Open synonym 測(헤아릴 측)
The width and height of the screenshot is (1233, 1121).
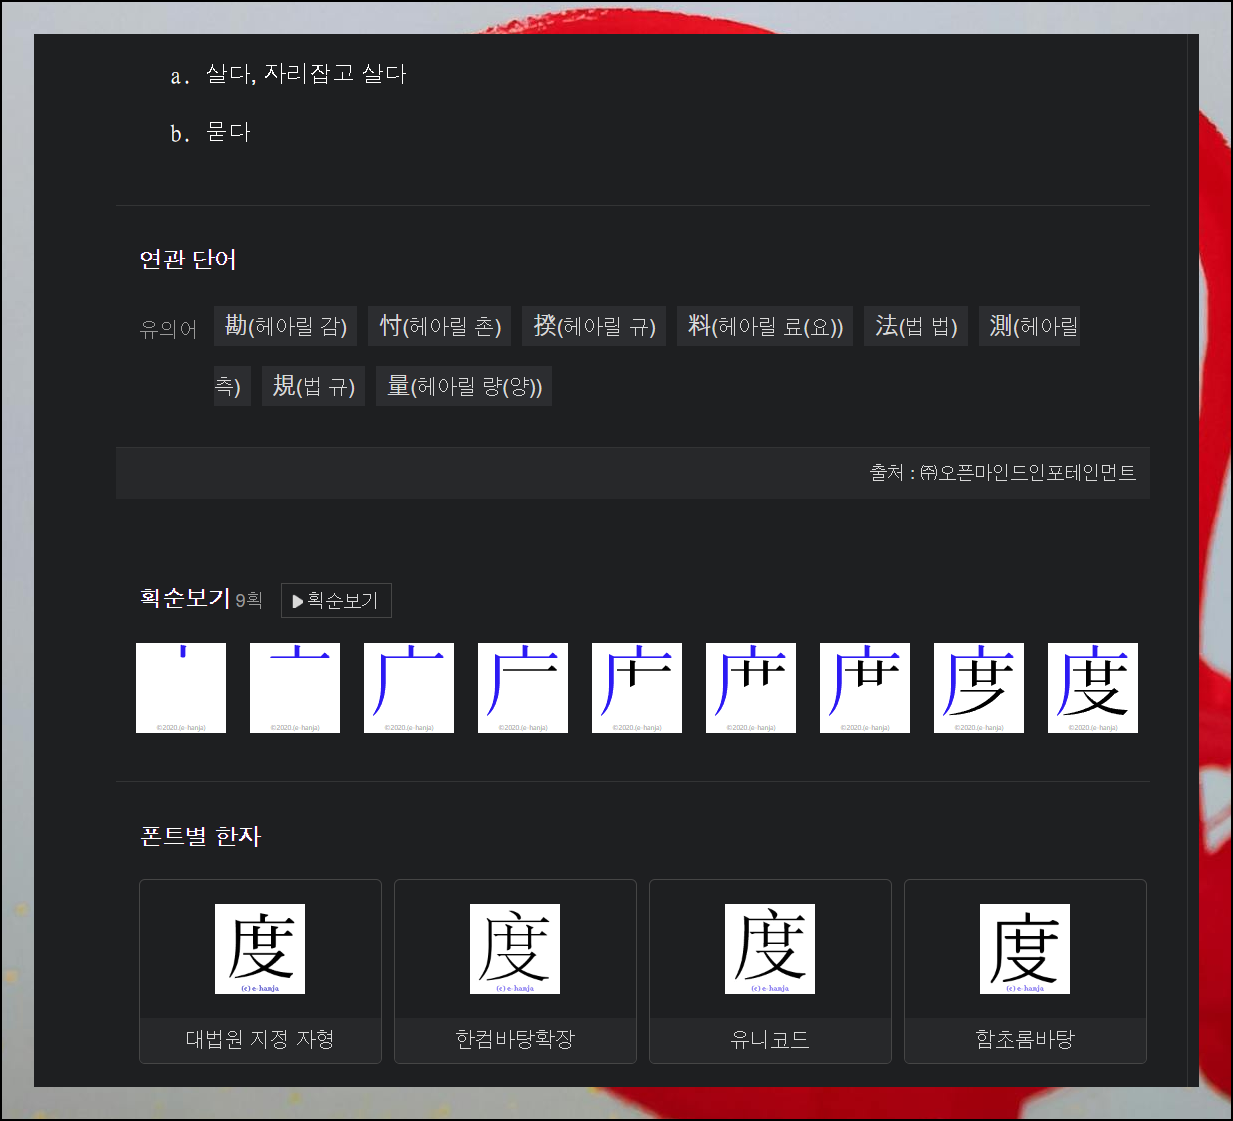coord(1029,326)
